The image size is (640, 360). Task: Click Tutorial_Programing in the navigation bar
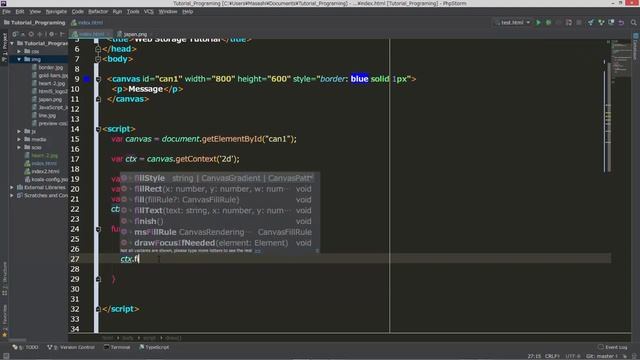click(x=34, y=22)
